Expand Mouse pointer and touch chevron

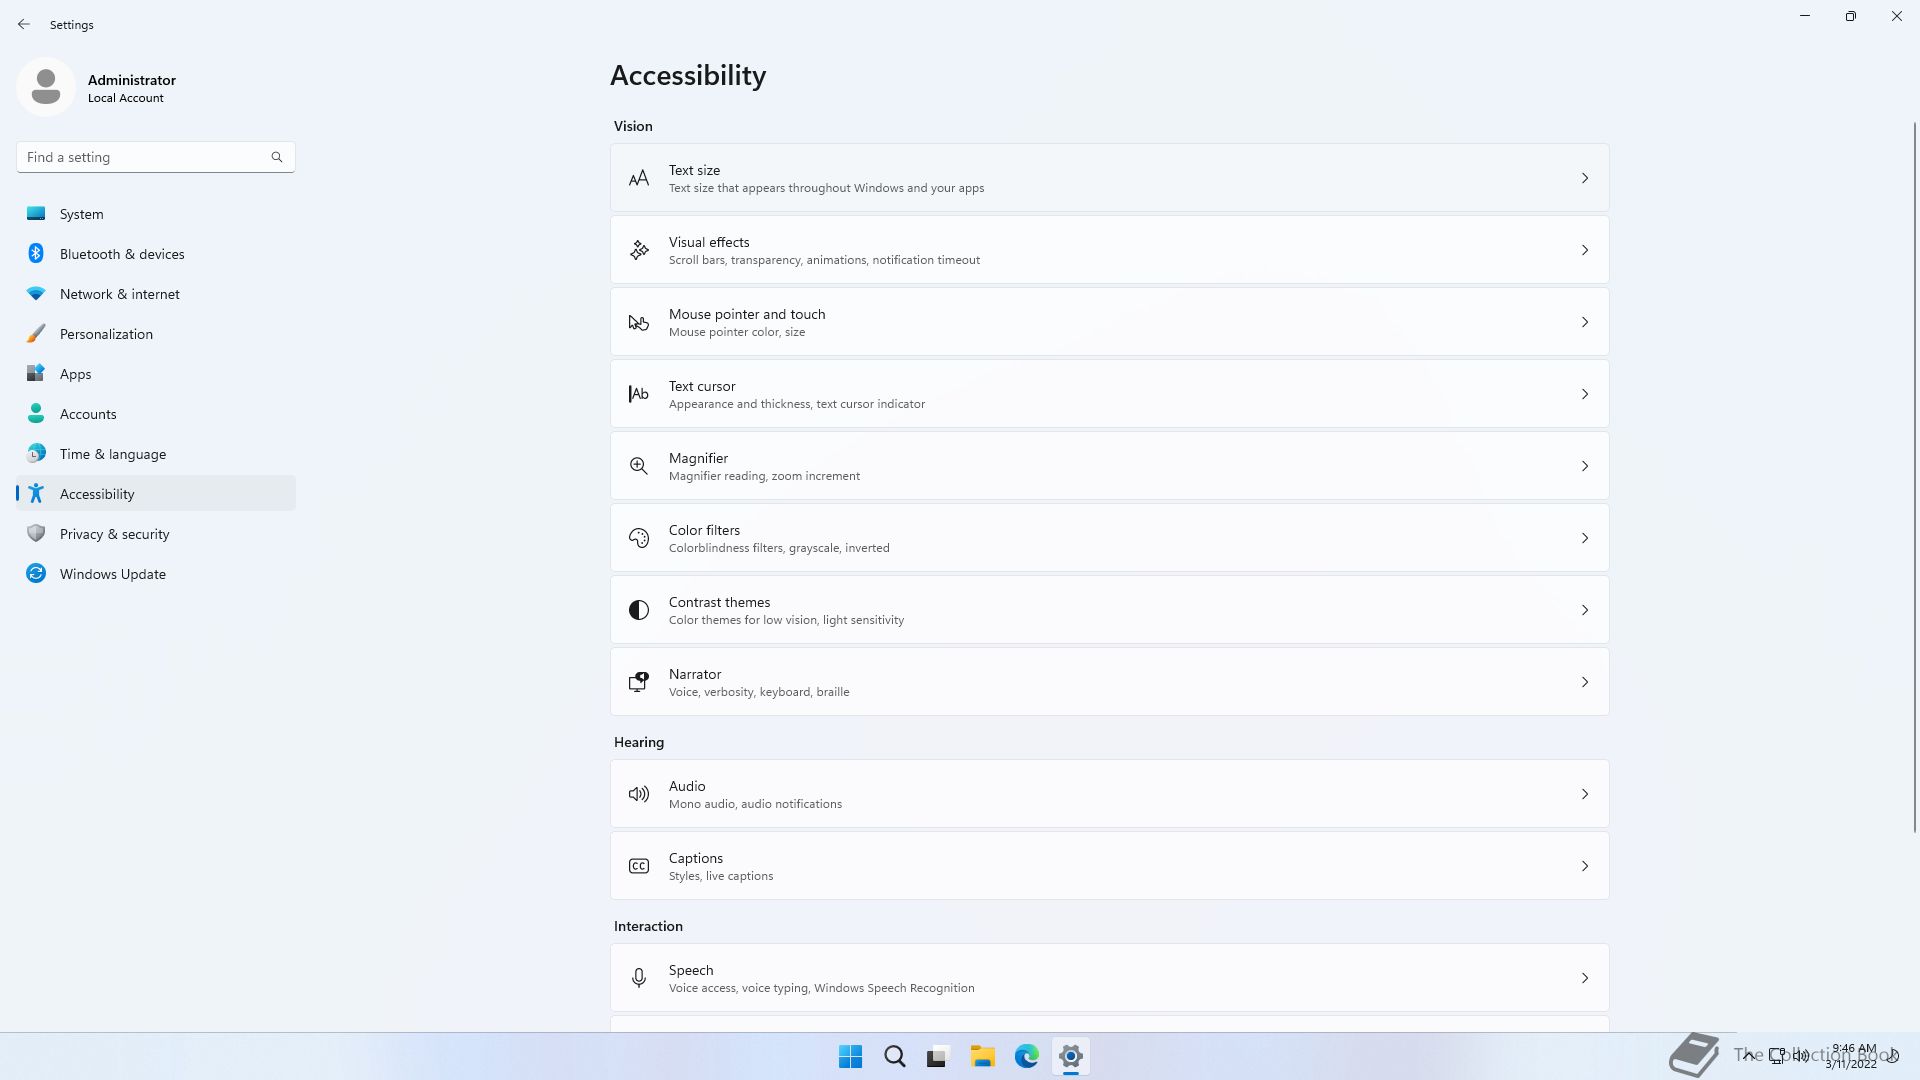[1584, 322]
